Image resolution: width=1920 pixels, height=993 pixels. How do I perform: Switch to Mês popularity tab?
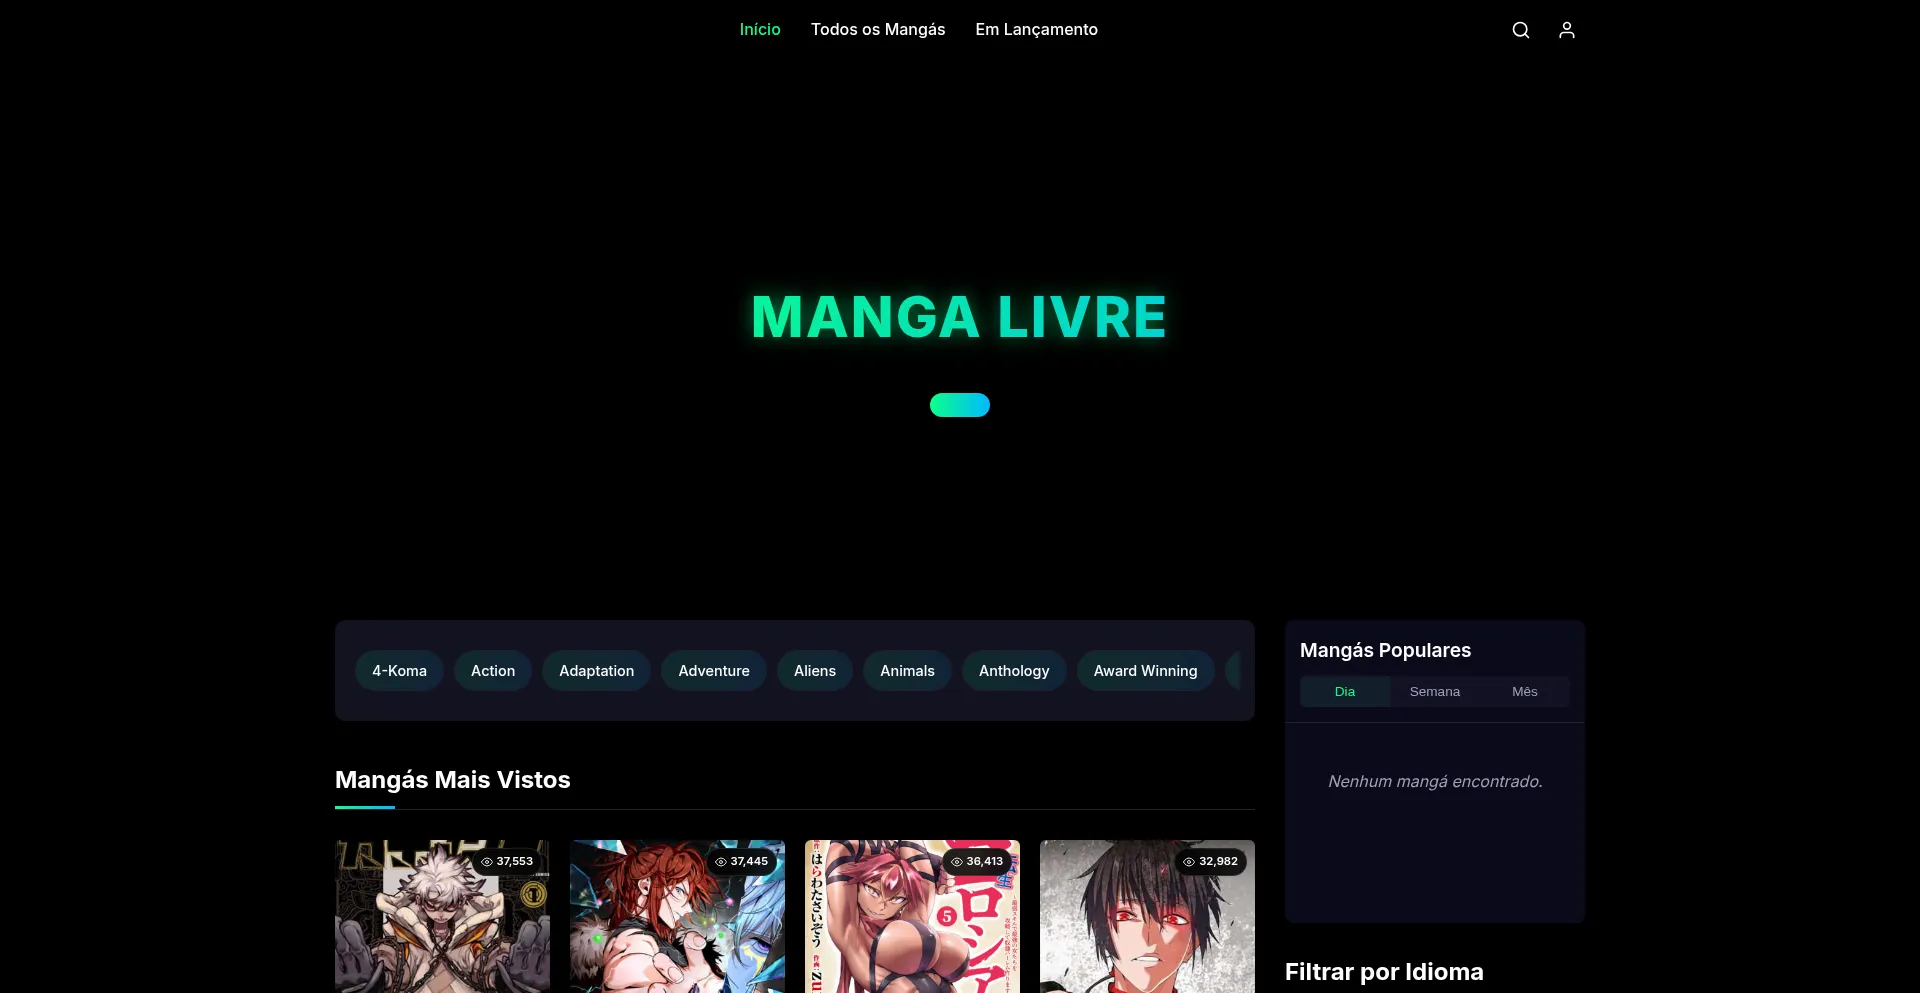[1525, 692]
